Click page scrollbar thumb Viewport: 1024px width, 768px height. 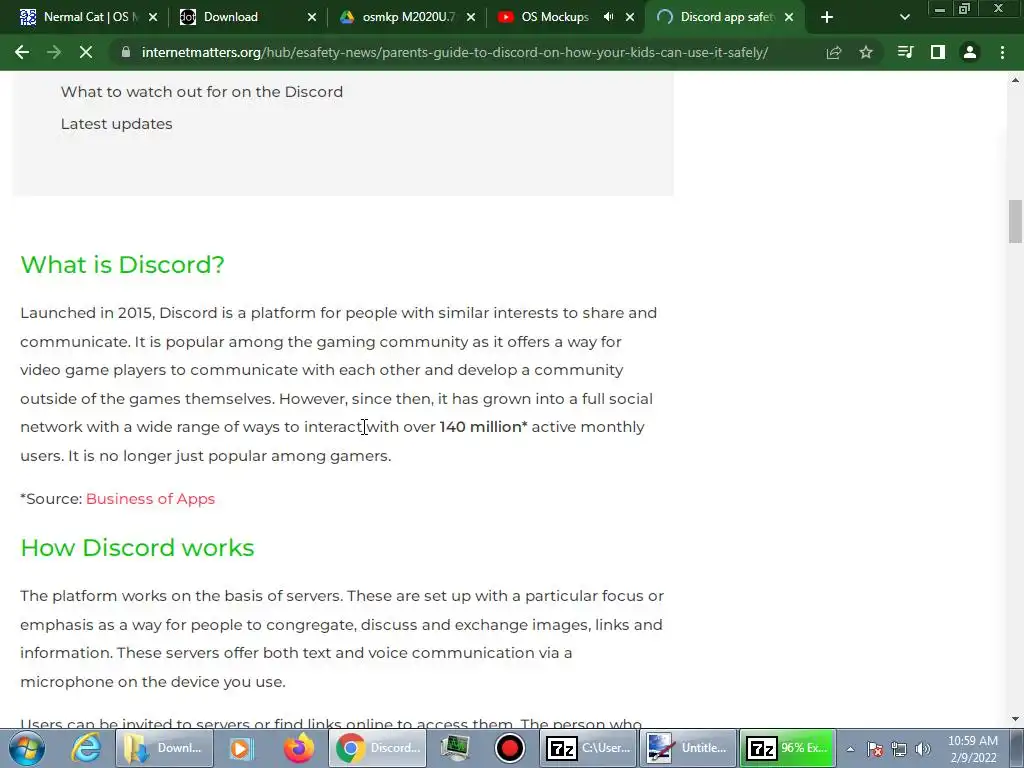point(1015,221)
